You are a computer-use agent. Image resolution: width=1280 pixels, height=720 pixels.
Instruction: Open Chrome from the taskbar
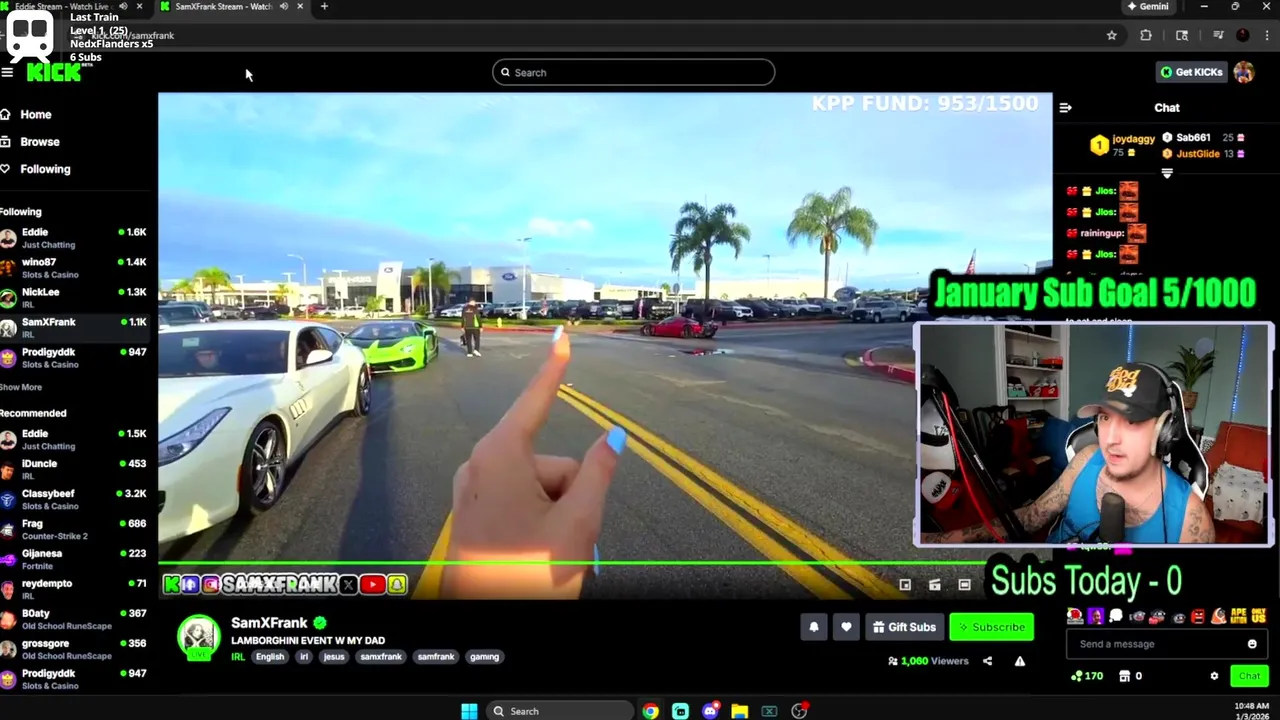click(651, 711)
